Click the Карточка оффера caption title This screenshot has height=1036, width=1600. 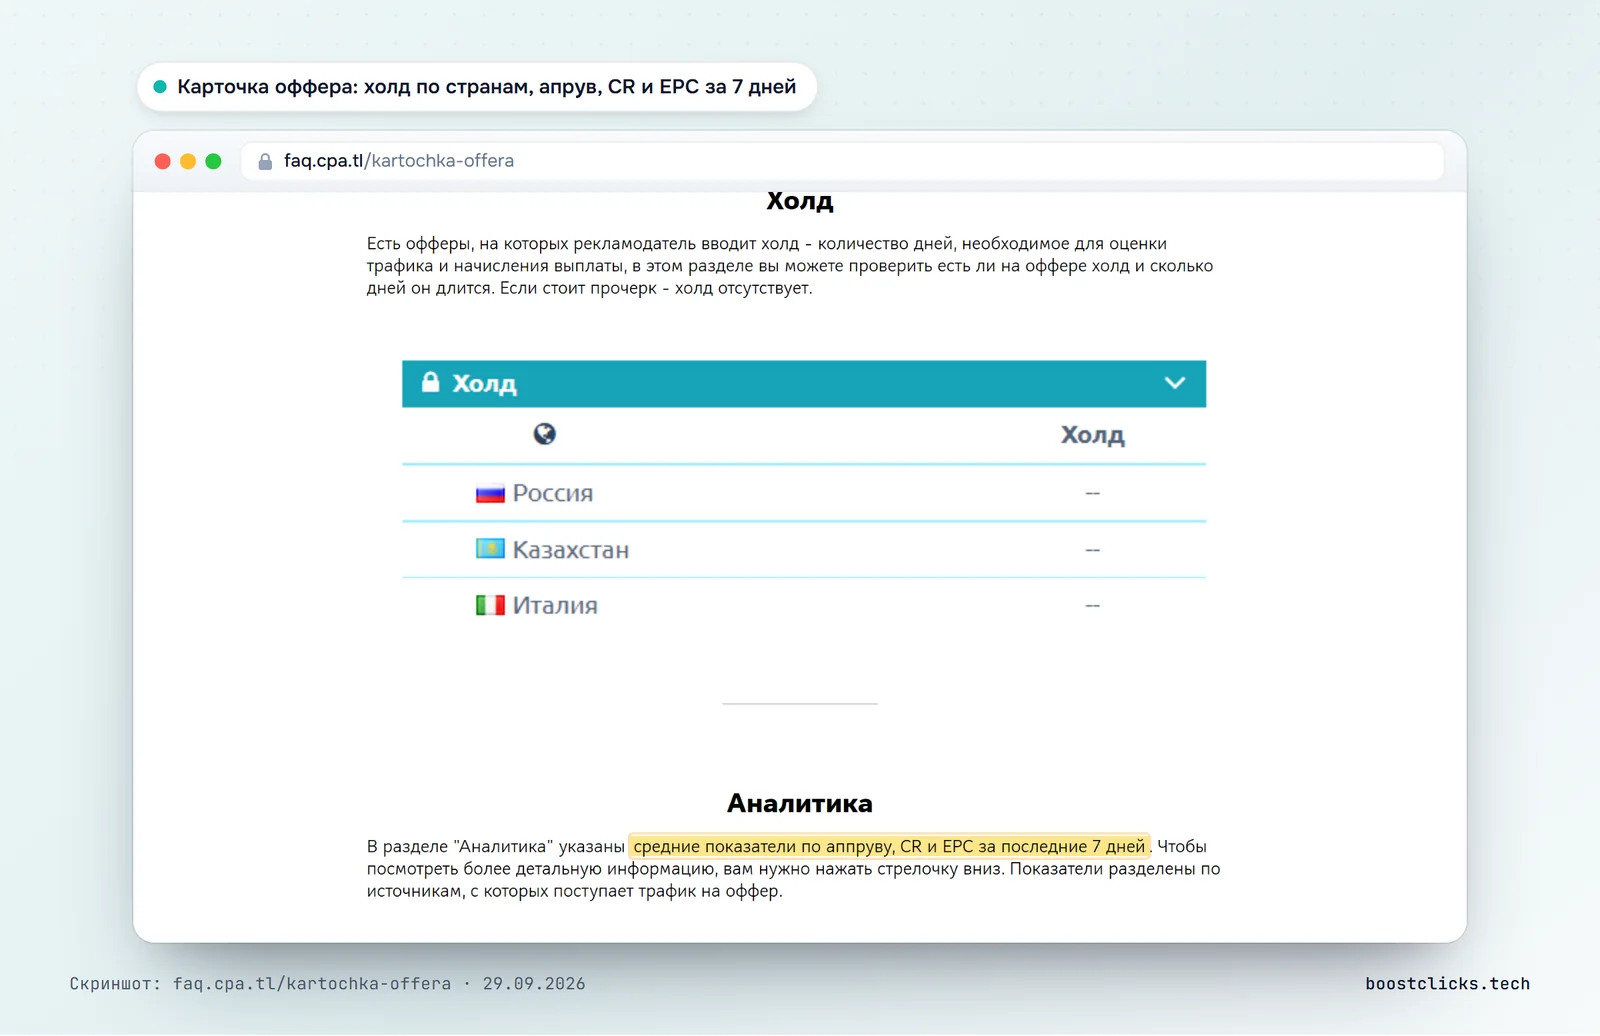point(486,87)
